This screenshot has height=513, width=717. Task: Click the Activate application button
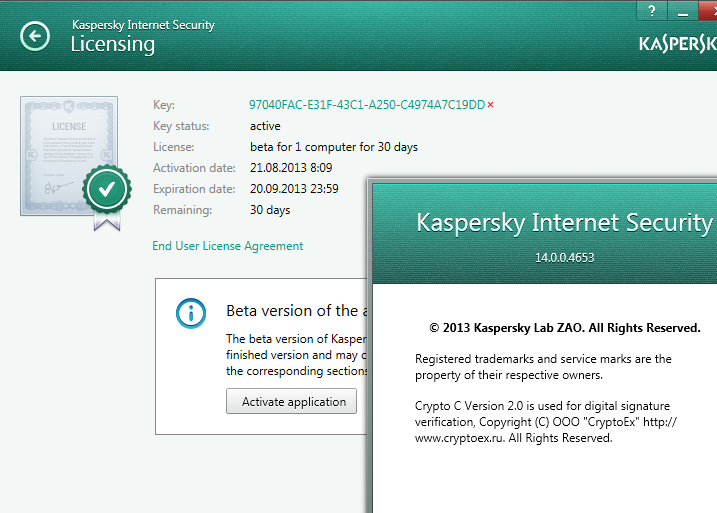pos(291,401)
